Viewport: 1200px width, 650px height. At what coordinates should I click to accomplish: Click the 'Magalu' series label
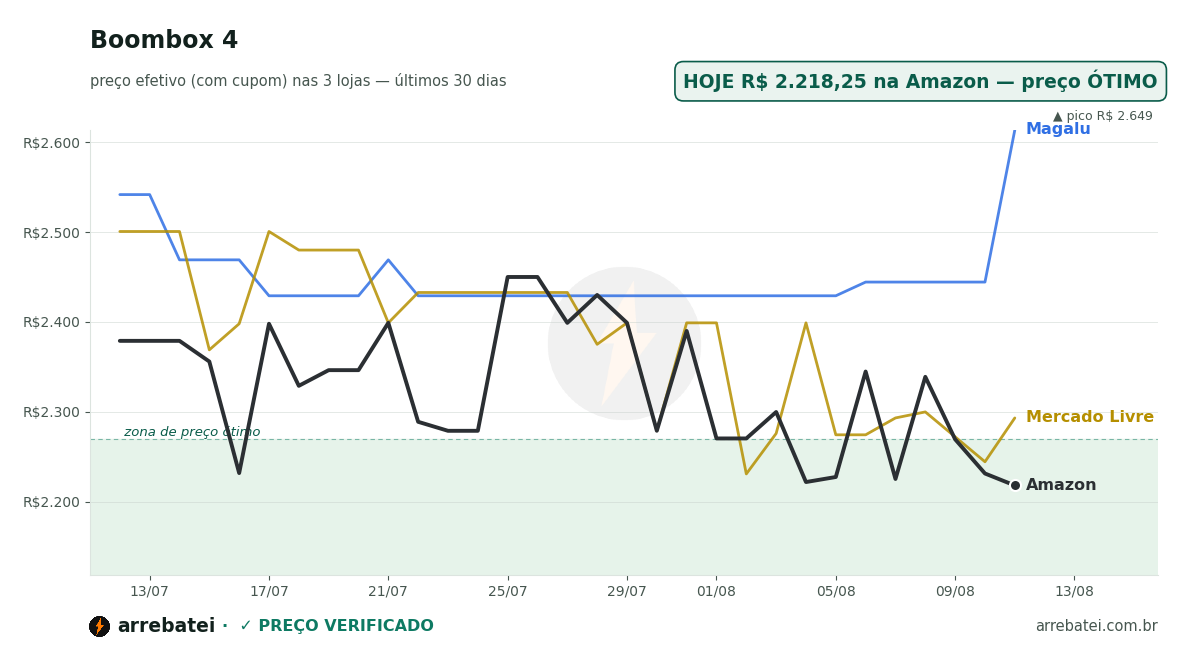(1058, 129)
